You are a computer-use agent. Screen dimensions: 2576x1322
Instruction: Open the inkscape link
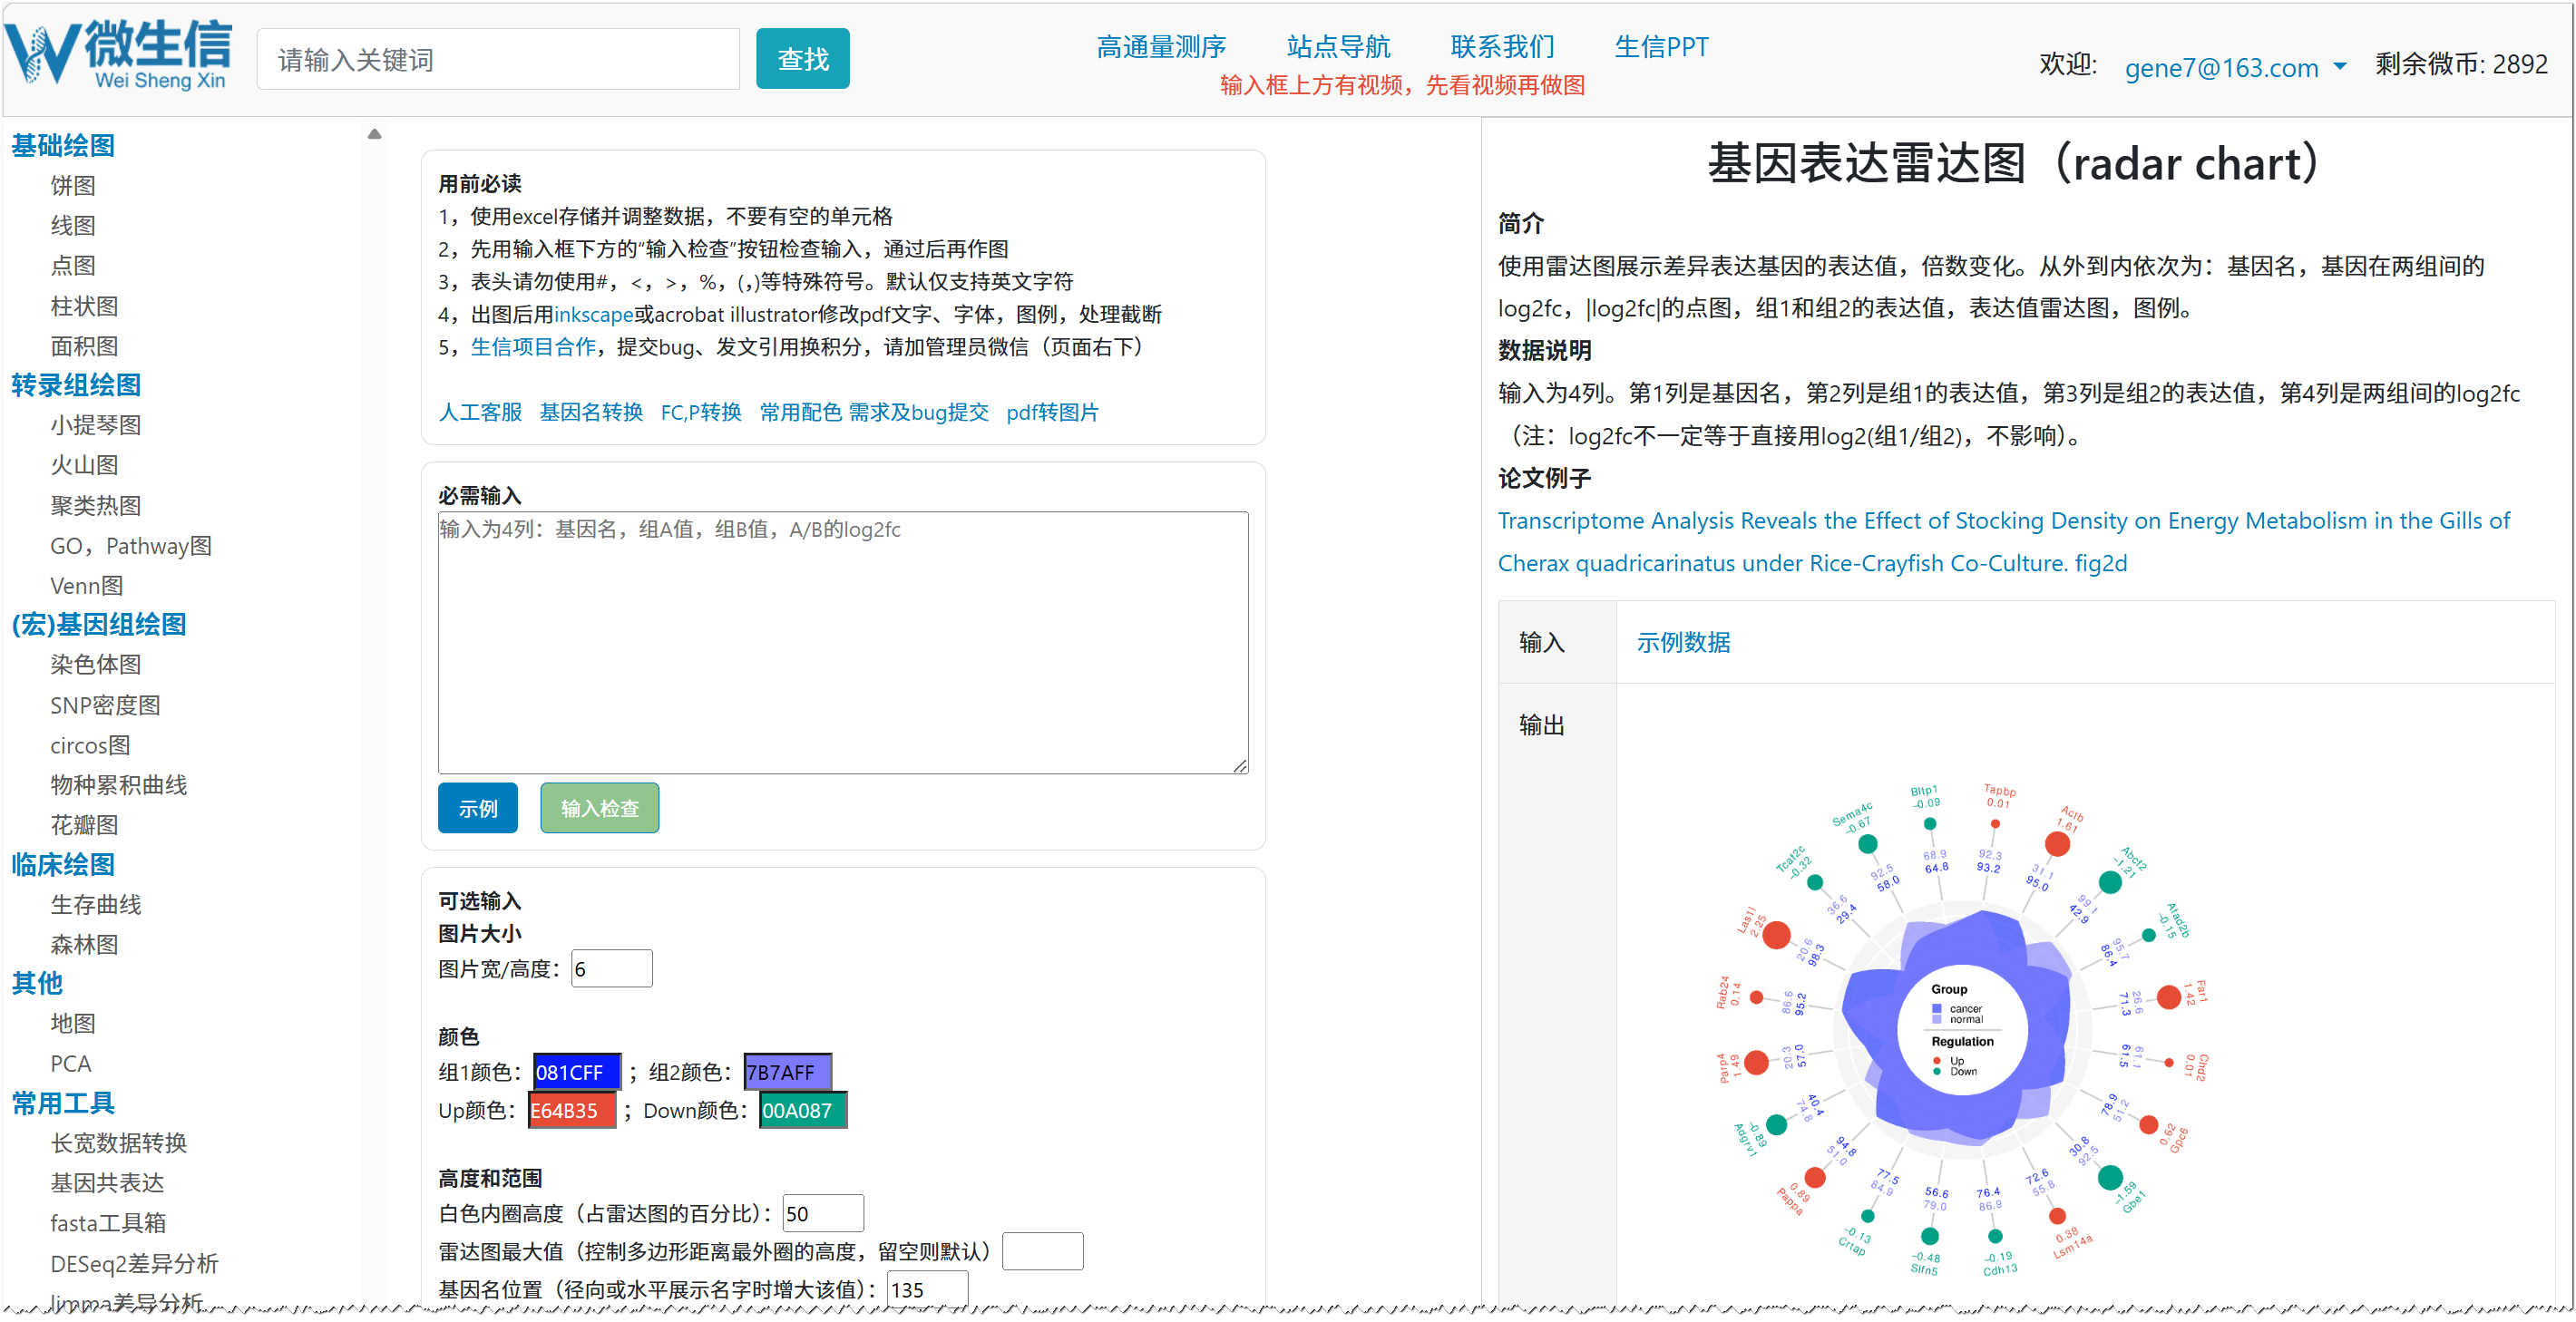click(x=593, y=315)
